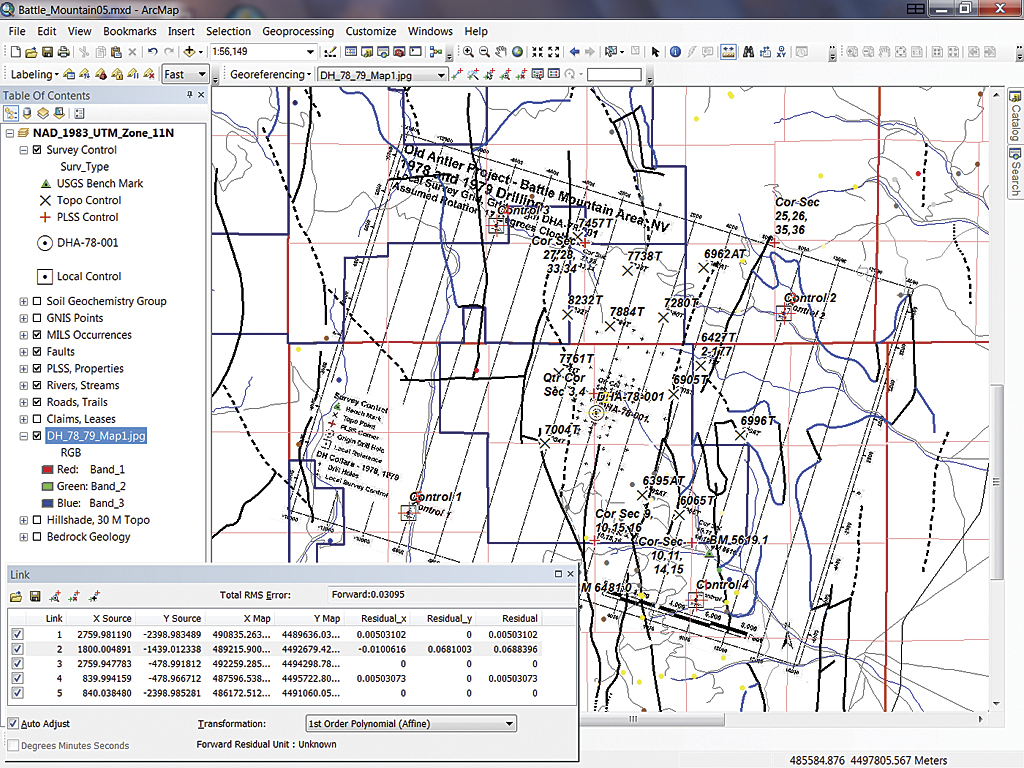The height and width of the screenshot is (768, 1024).
Task: List table of contents by drawing order
Action: [x=11, y=114]
